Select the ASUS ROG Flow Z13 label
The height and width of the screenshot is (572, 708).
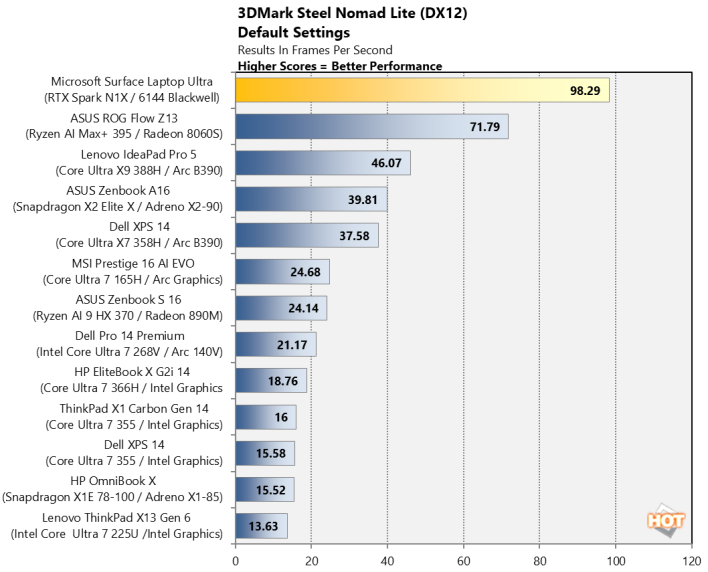(x=124, y=118)
